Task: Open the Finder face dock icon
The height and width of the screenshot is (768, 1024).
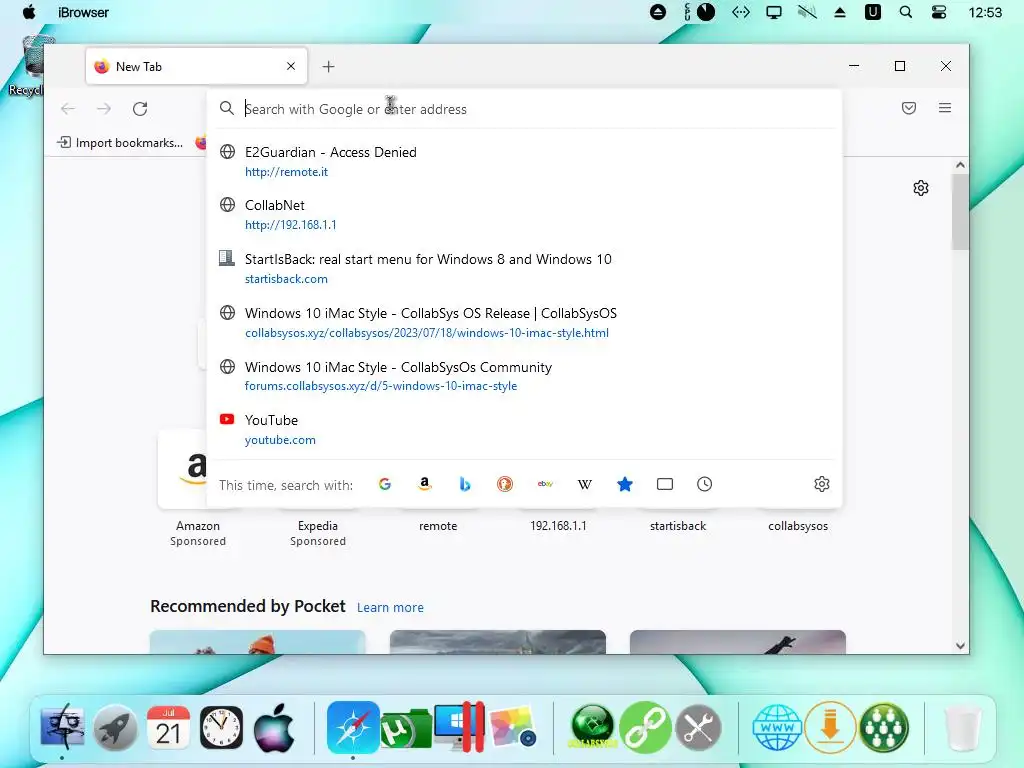Action: tap(62, 728)
